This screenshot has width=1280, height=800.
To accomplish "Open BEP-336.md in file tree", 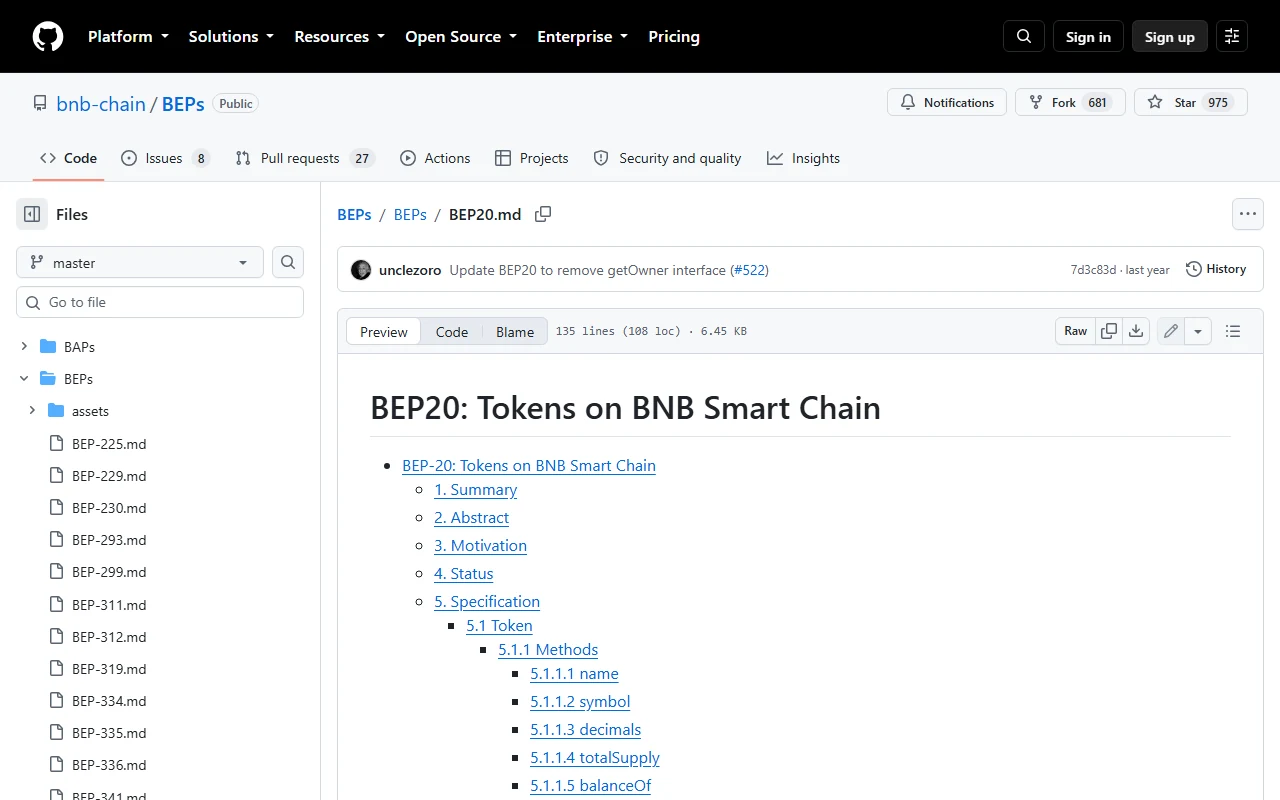I will tap(109, 765).
